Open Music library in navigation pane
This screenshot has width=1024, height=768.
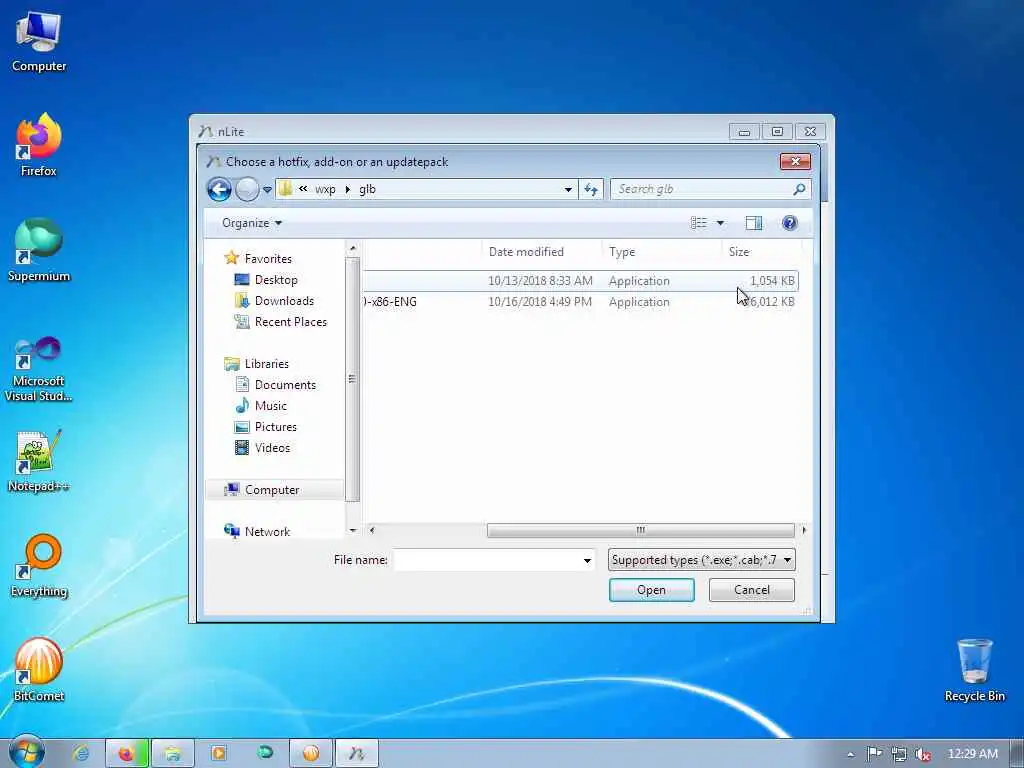(270, 406)
